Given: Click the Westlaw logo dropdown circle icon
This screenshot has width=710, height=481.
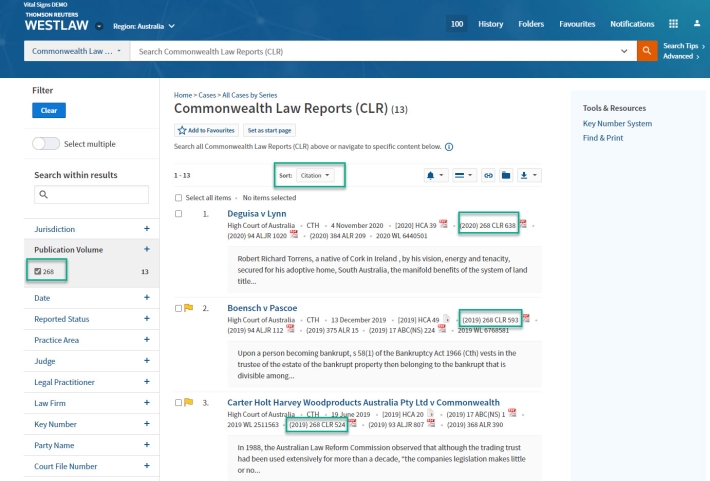Looking at the screenshot, I should point(99,26).
